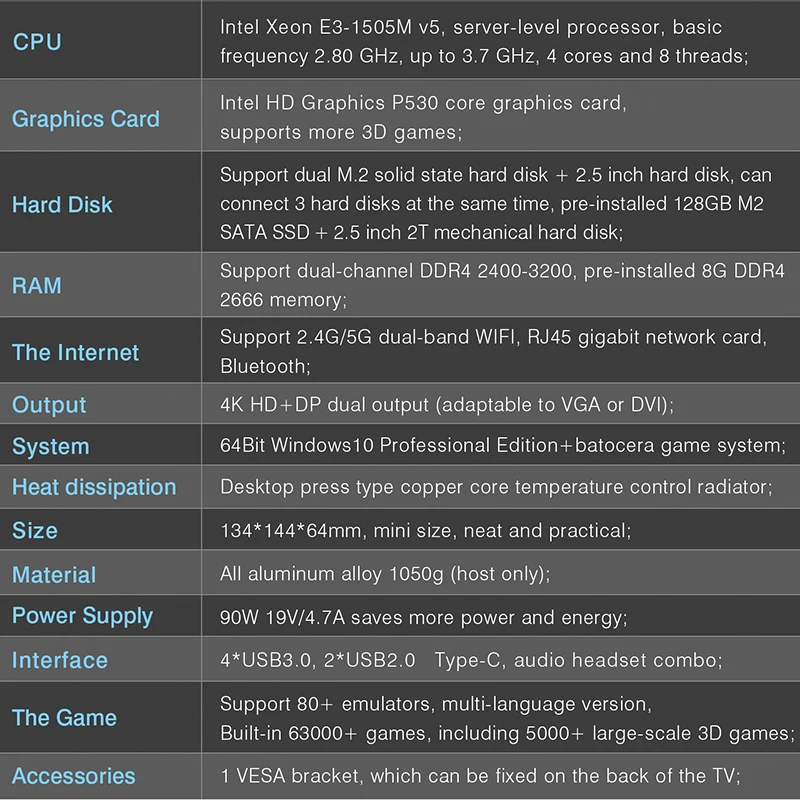Click the Size row label
This screenshot has width=800, height=800.
click(x=35, y=531)
